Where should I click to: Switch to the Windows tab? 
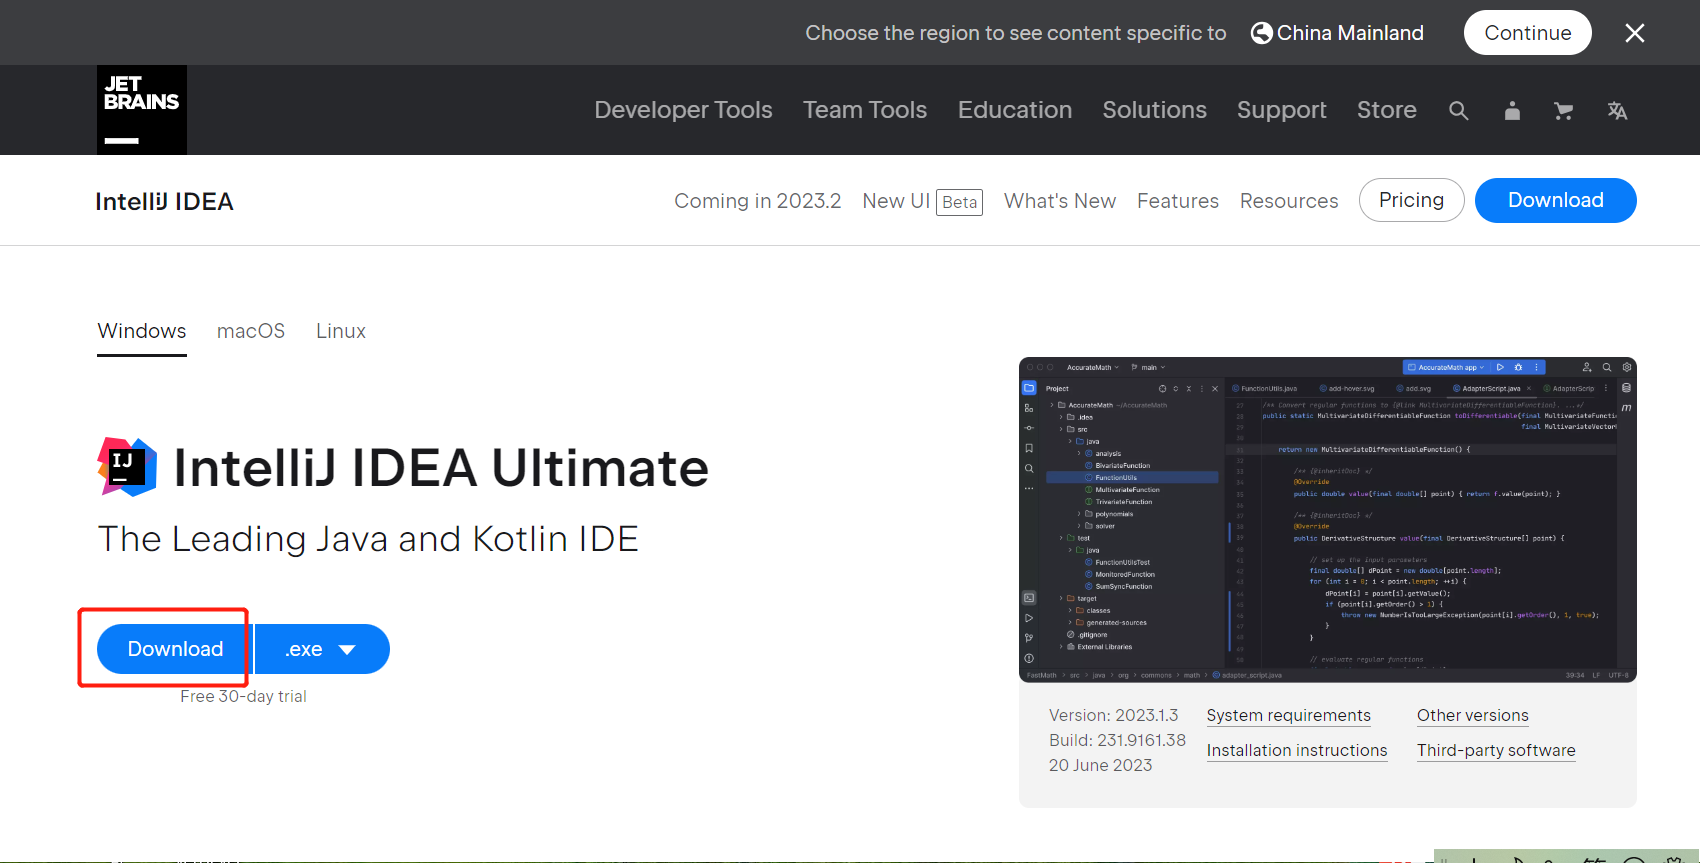coord(142,331)
